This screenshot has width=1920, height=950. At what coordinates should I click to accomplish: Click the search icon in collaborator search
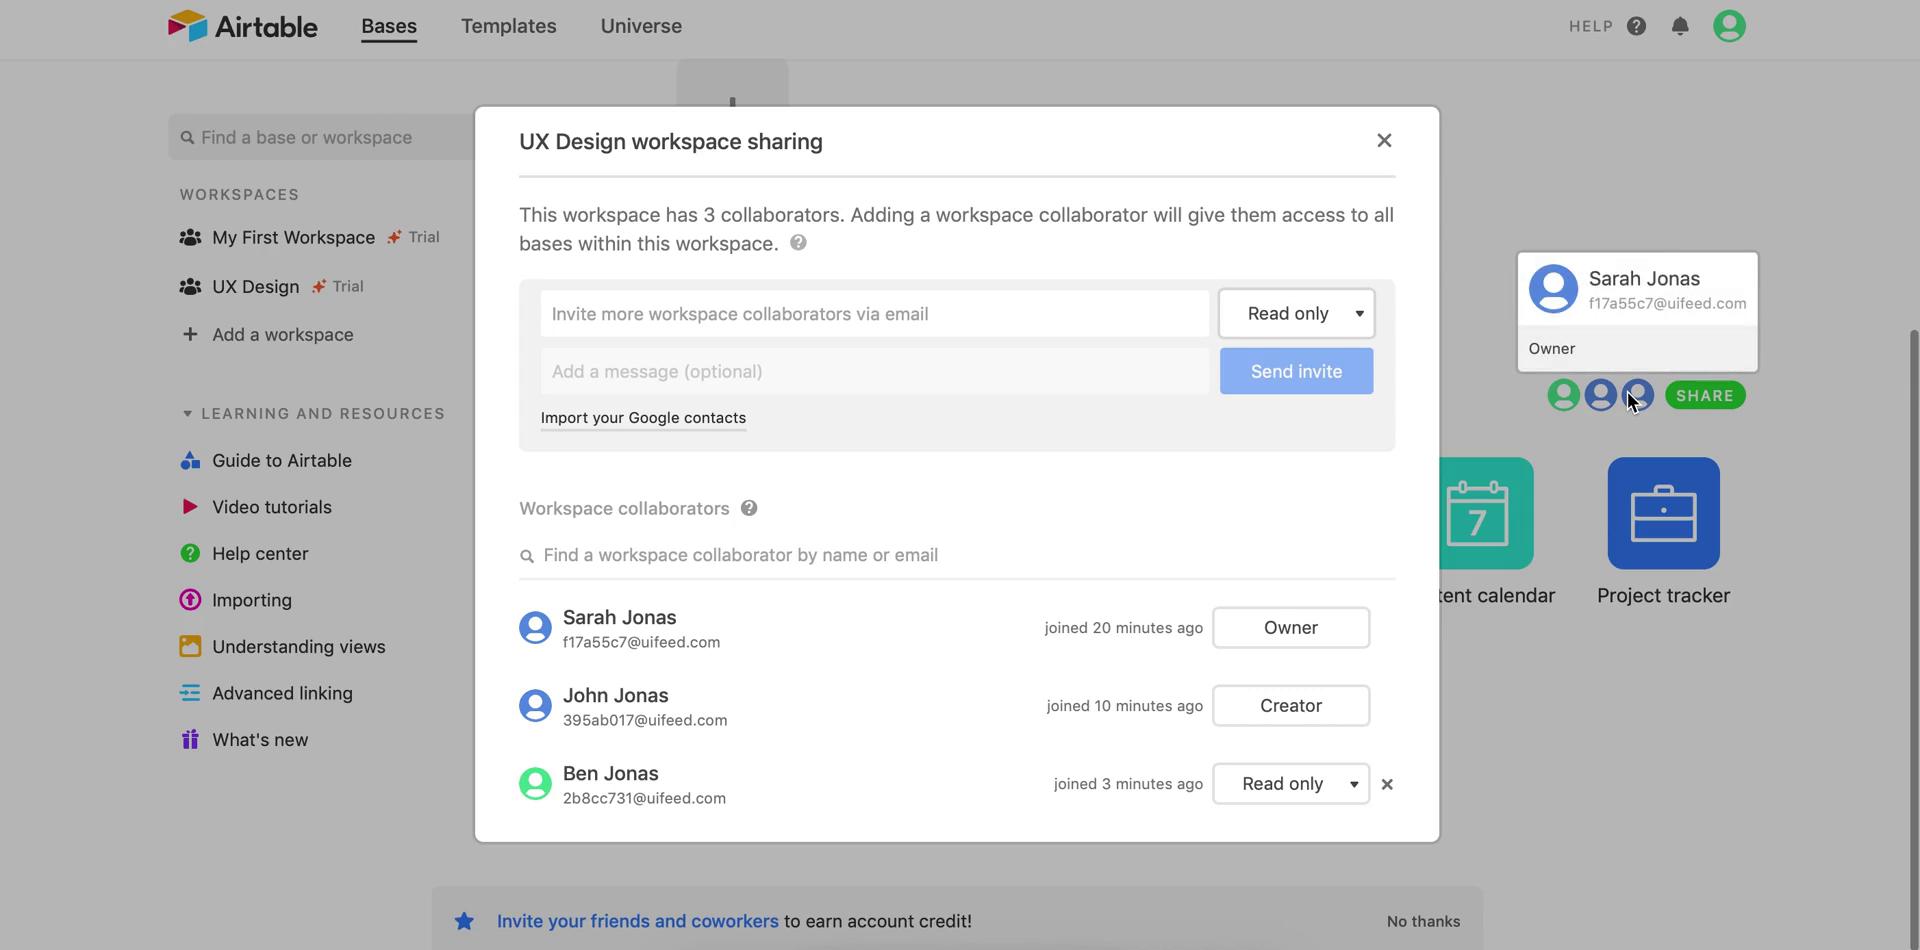[527, 556]
